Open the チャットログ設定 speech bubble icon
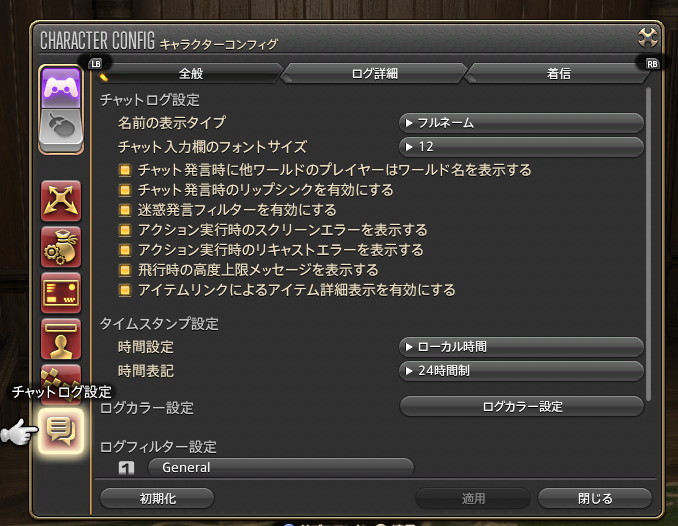Viewport: 678px width, 526px height. [x=61, y=431]
